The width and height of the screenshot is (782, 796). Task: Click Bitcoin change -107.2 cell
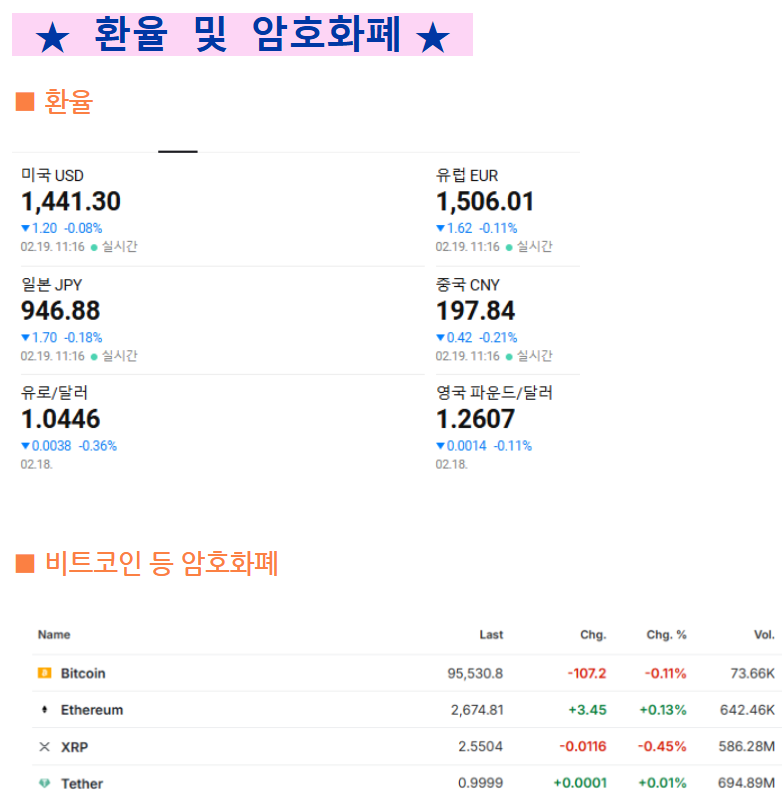[x=587, y=673]
